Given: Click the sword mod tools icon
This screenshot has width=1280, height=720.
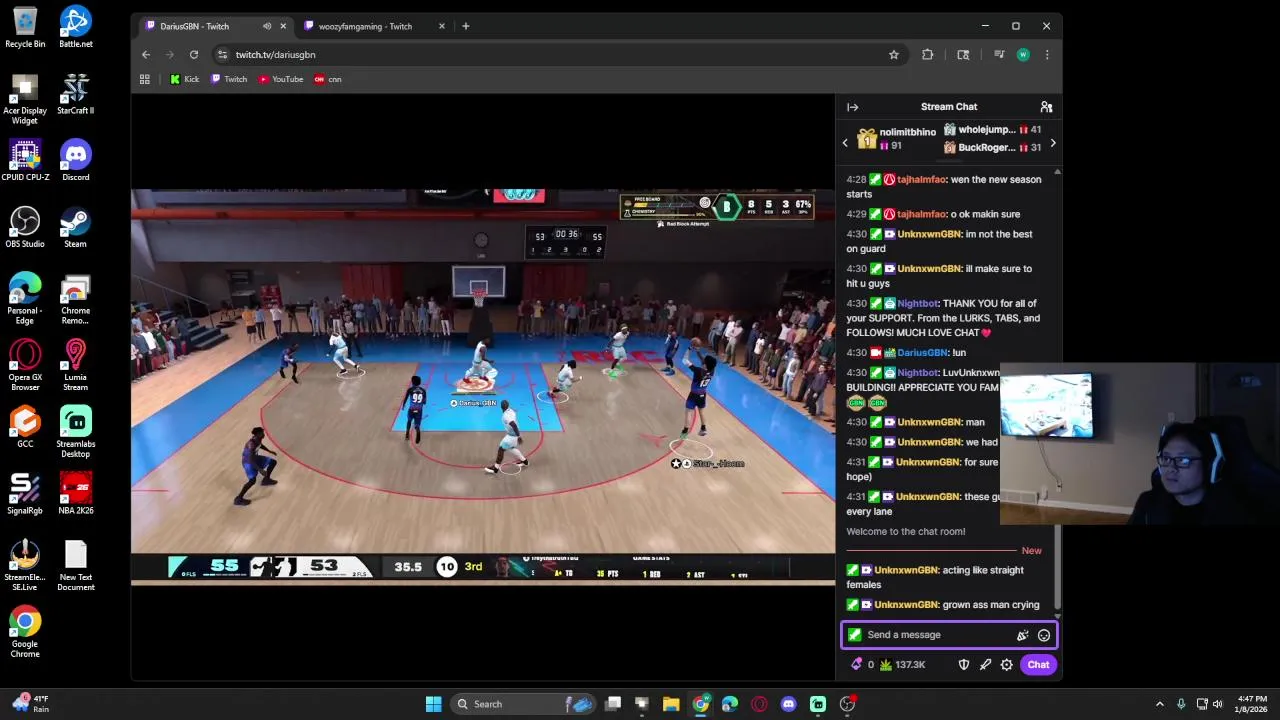Looking at the screenshot, I should pyautogui.click(x=985, y=665).
